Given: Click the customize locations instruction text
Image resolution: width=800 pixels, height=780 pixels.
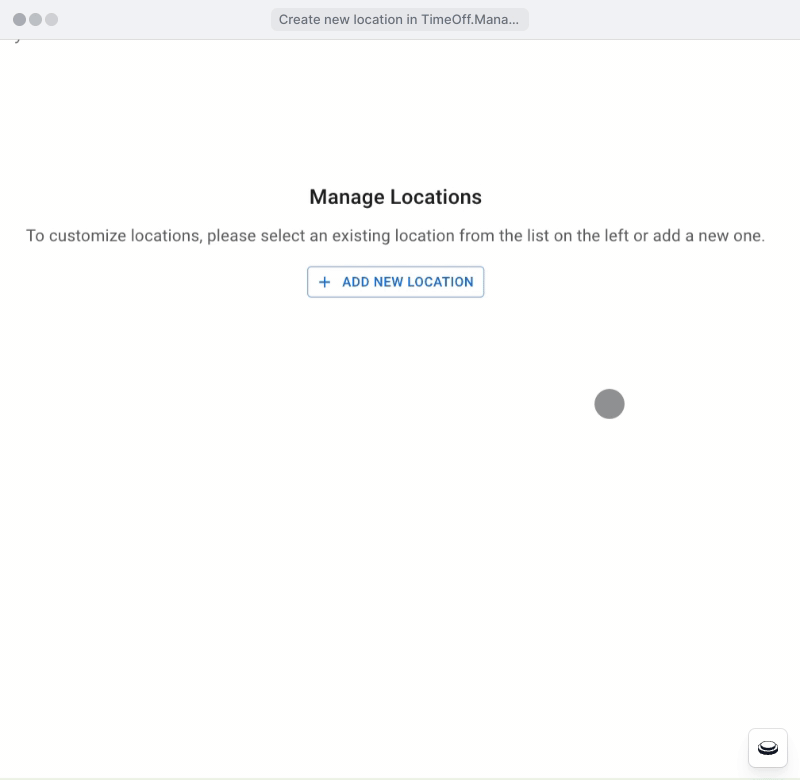Looking at the screenshot, I should click(x=395, y=236).
